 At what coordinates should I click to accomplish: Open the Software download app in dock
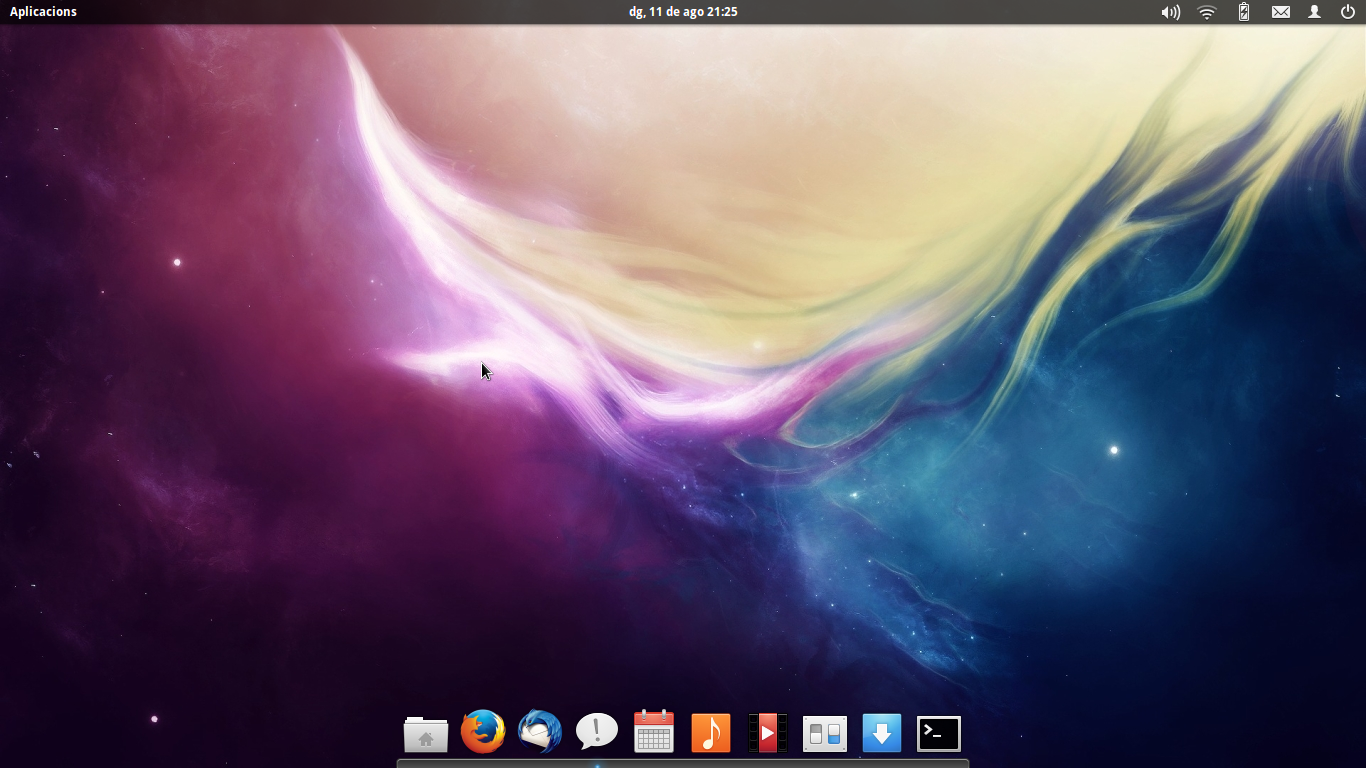[882, 733]
